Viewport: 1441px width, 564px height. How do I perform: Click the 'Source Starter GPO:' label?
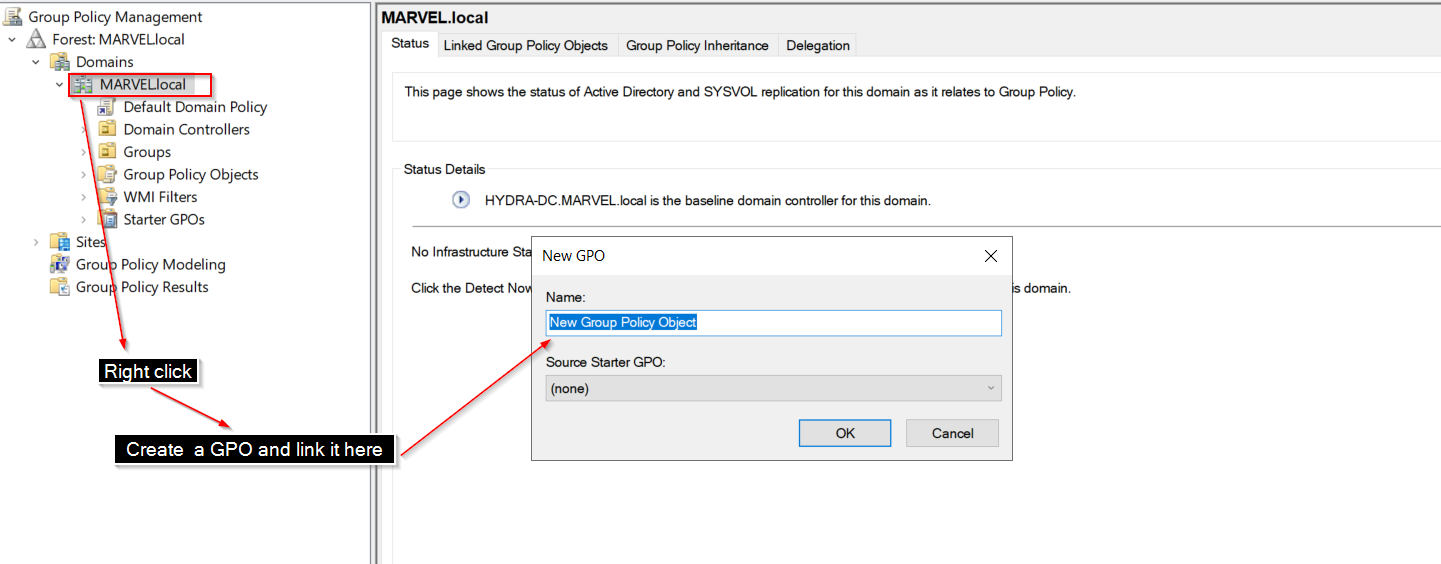point(605,362)
